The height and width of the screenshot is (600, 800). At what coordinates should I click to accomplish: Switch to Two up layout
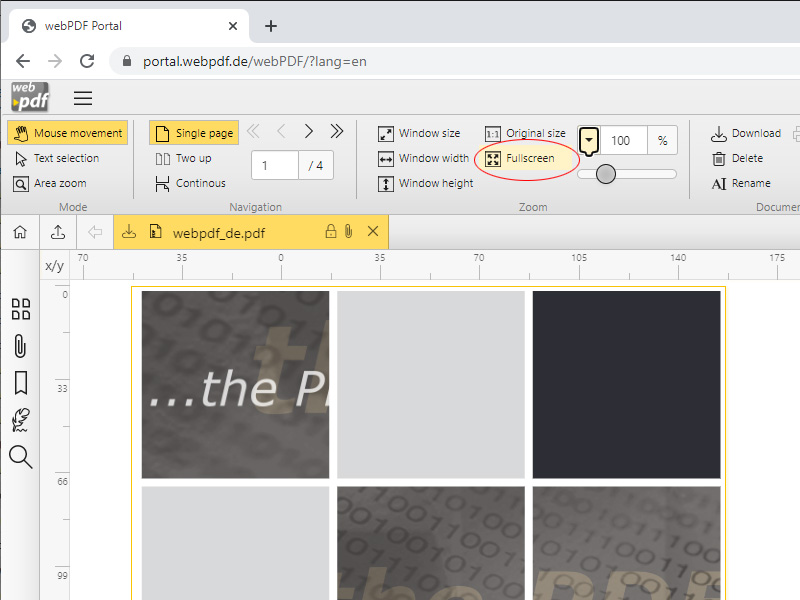183,159
